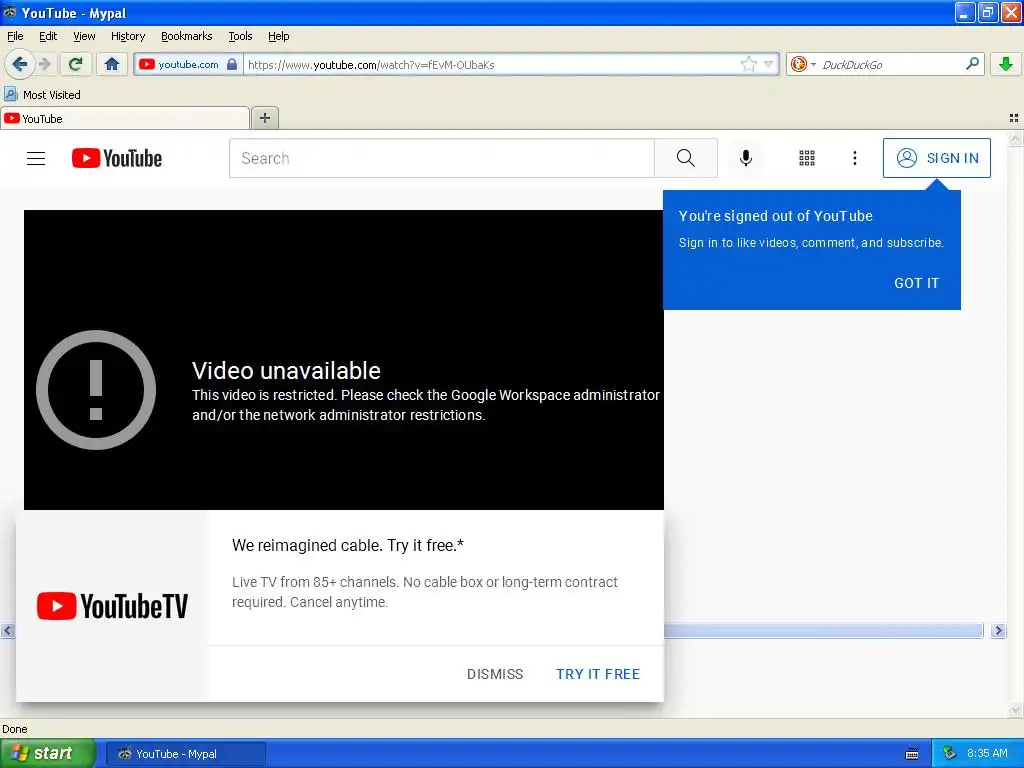Click the padlock site security icon
This screenshot has width=1024, height=768.
point(232,64)
